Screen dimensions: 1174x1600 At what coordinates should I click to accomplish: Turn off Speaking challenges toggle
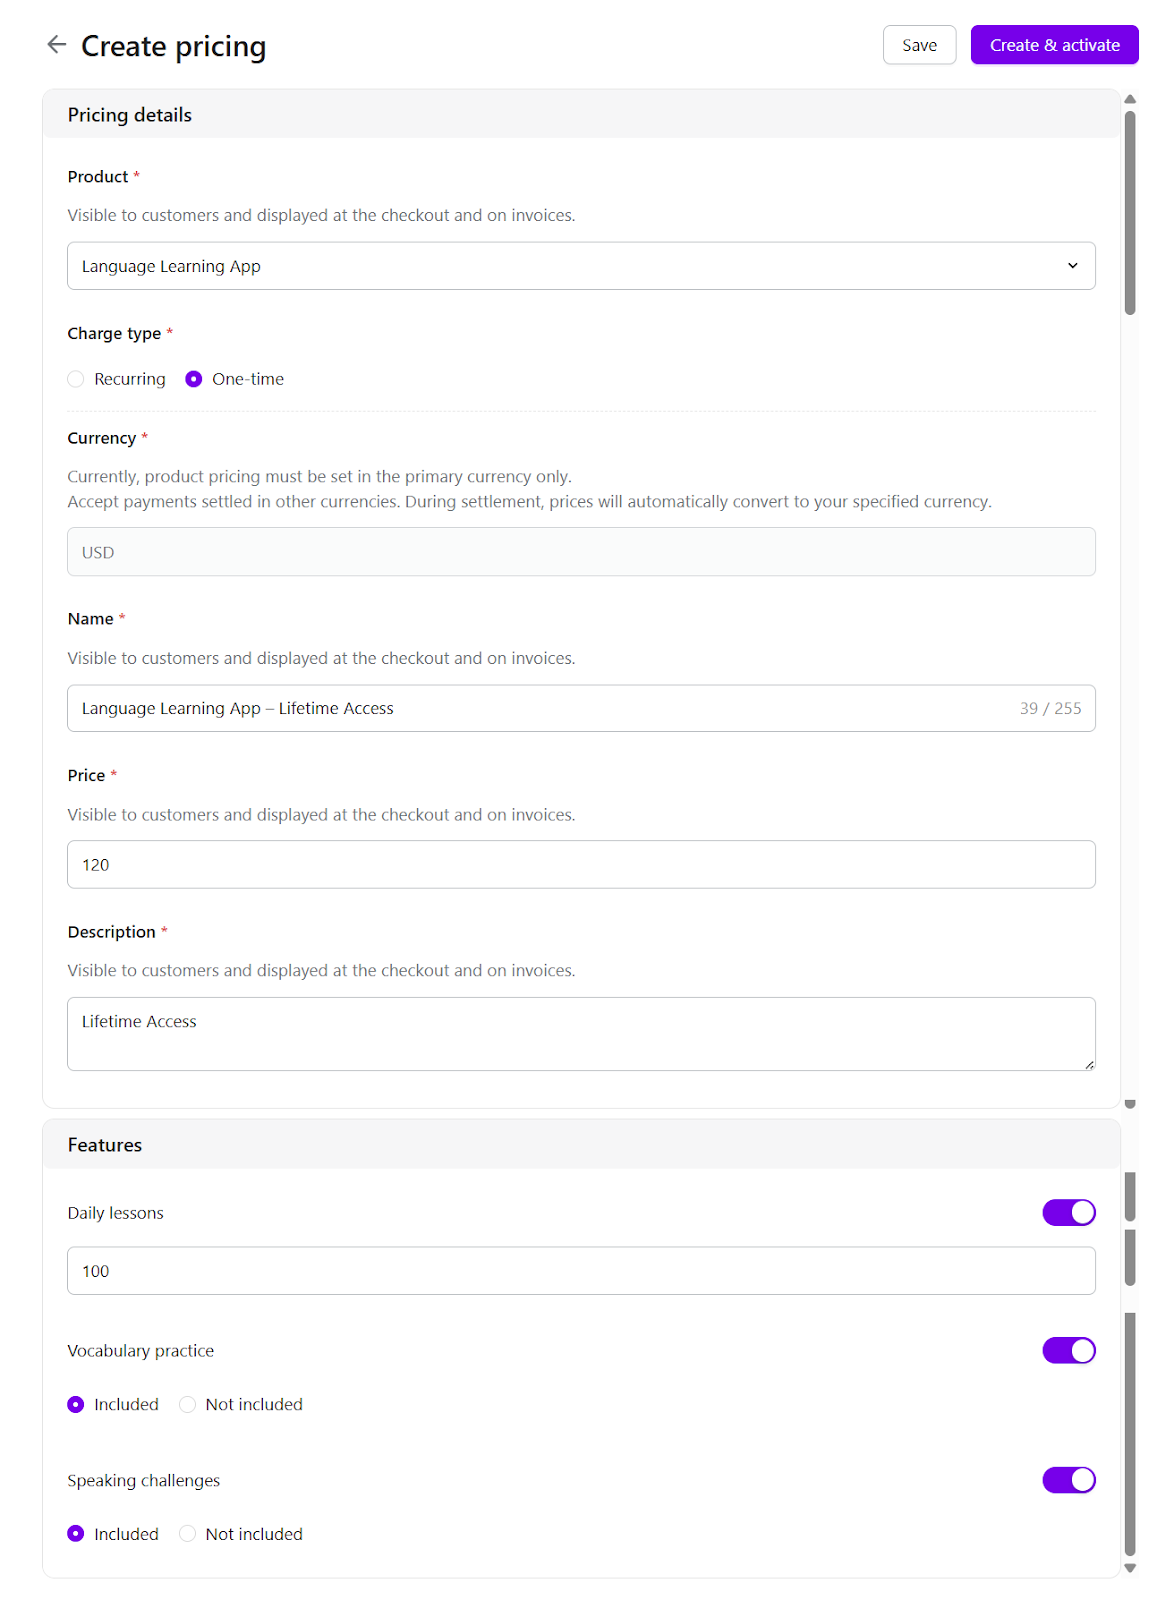(1068, 1480)
